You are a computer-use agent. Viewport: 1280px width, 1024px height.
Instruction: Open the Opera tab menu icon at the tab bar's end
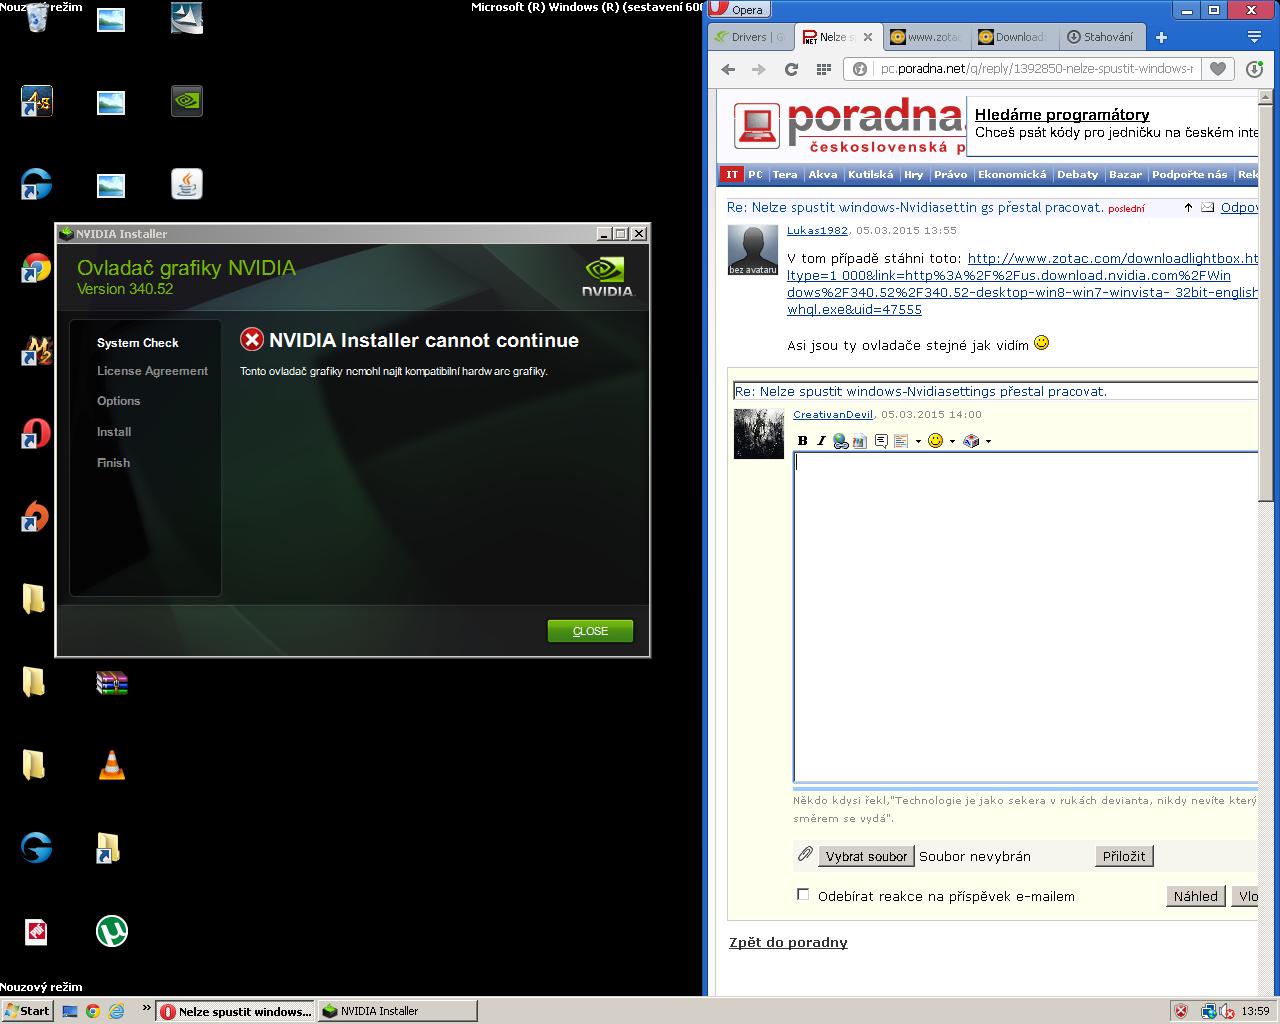click(1254, 37)
